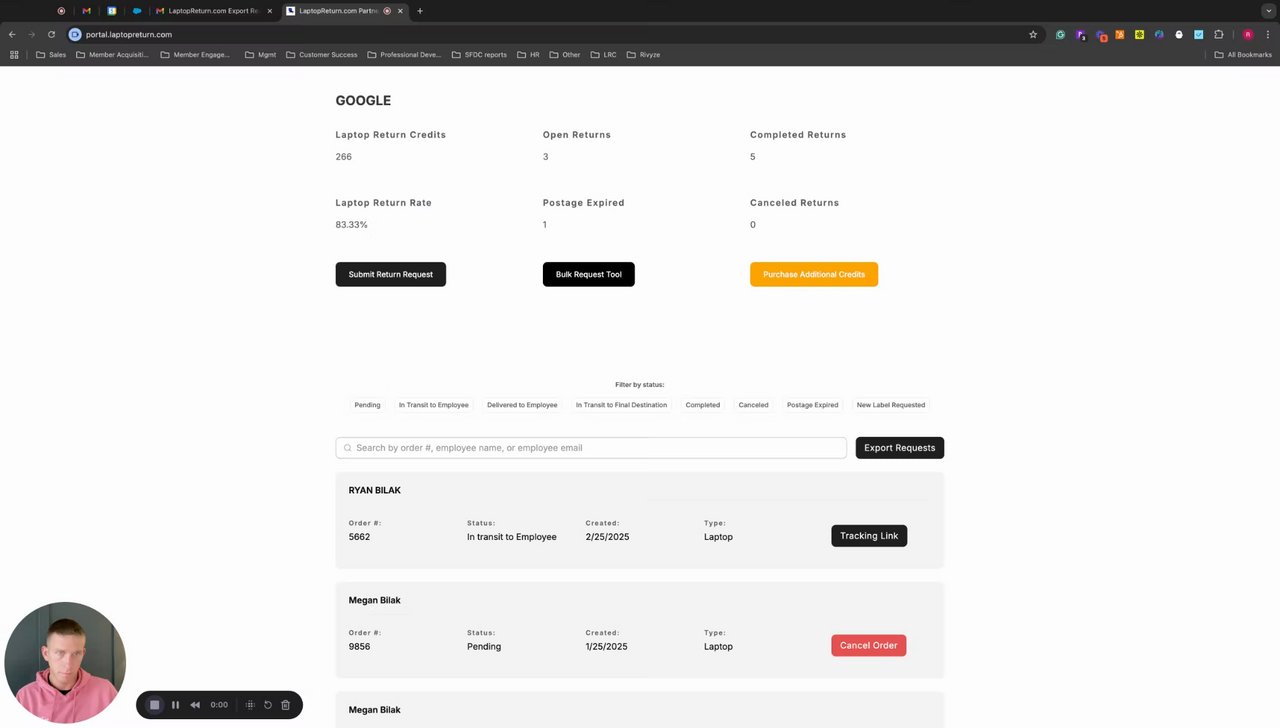The height and width of the screenshot is (728, 1280).
Task: Open a new browser tab
Action: [x=420, y=11]
